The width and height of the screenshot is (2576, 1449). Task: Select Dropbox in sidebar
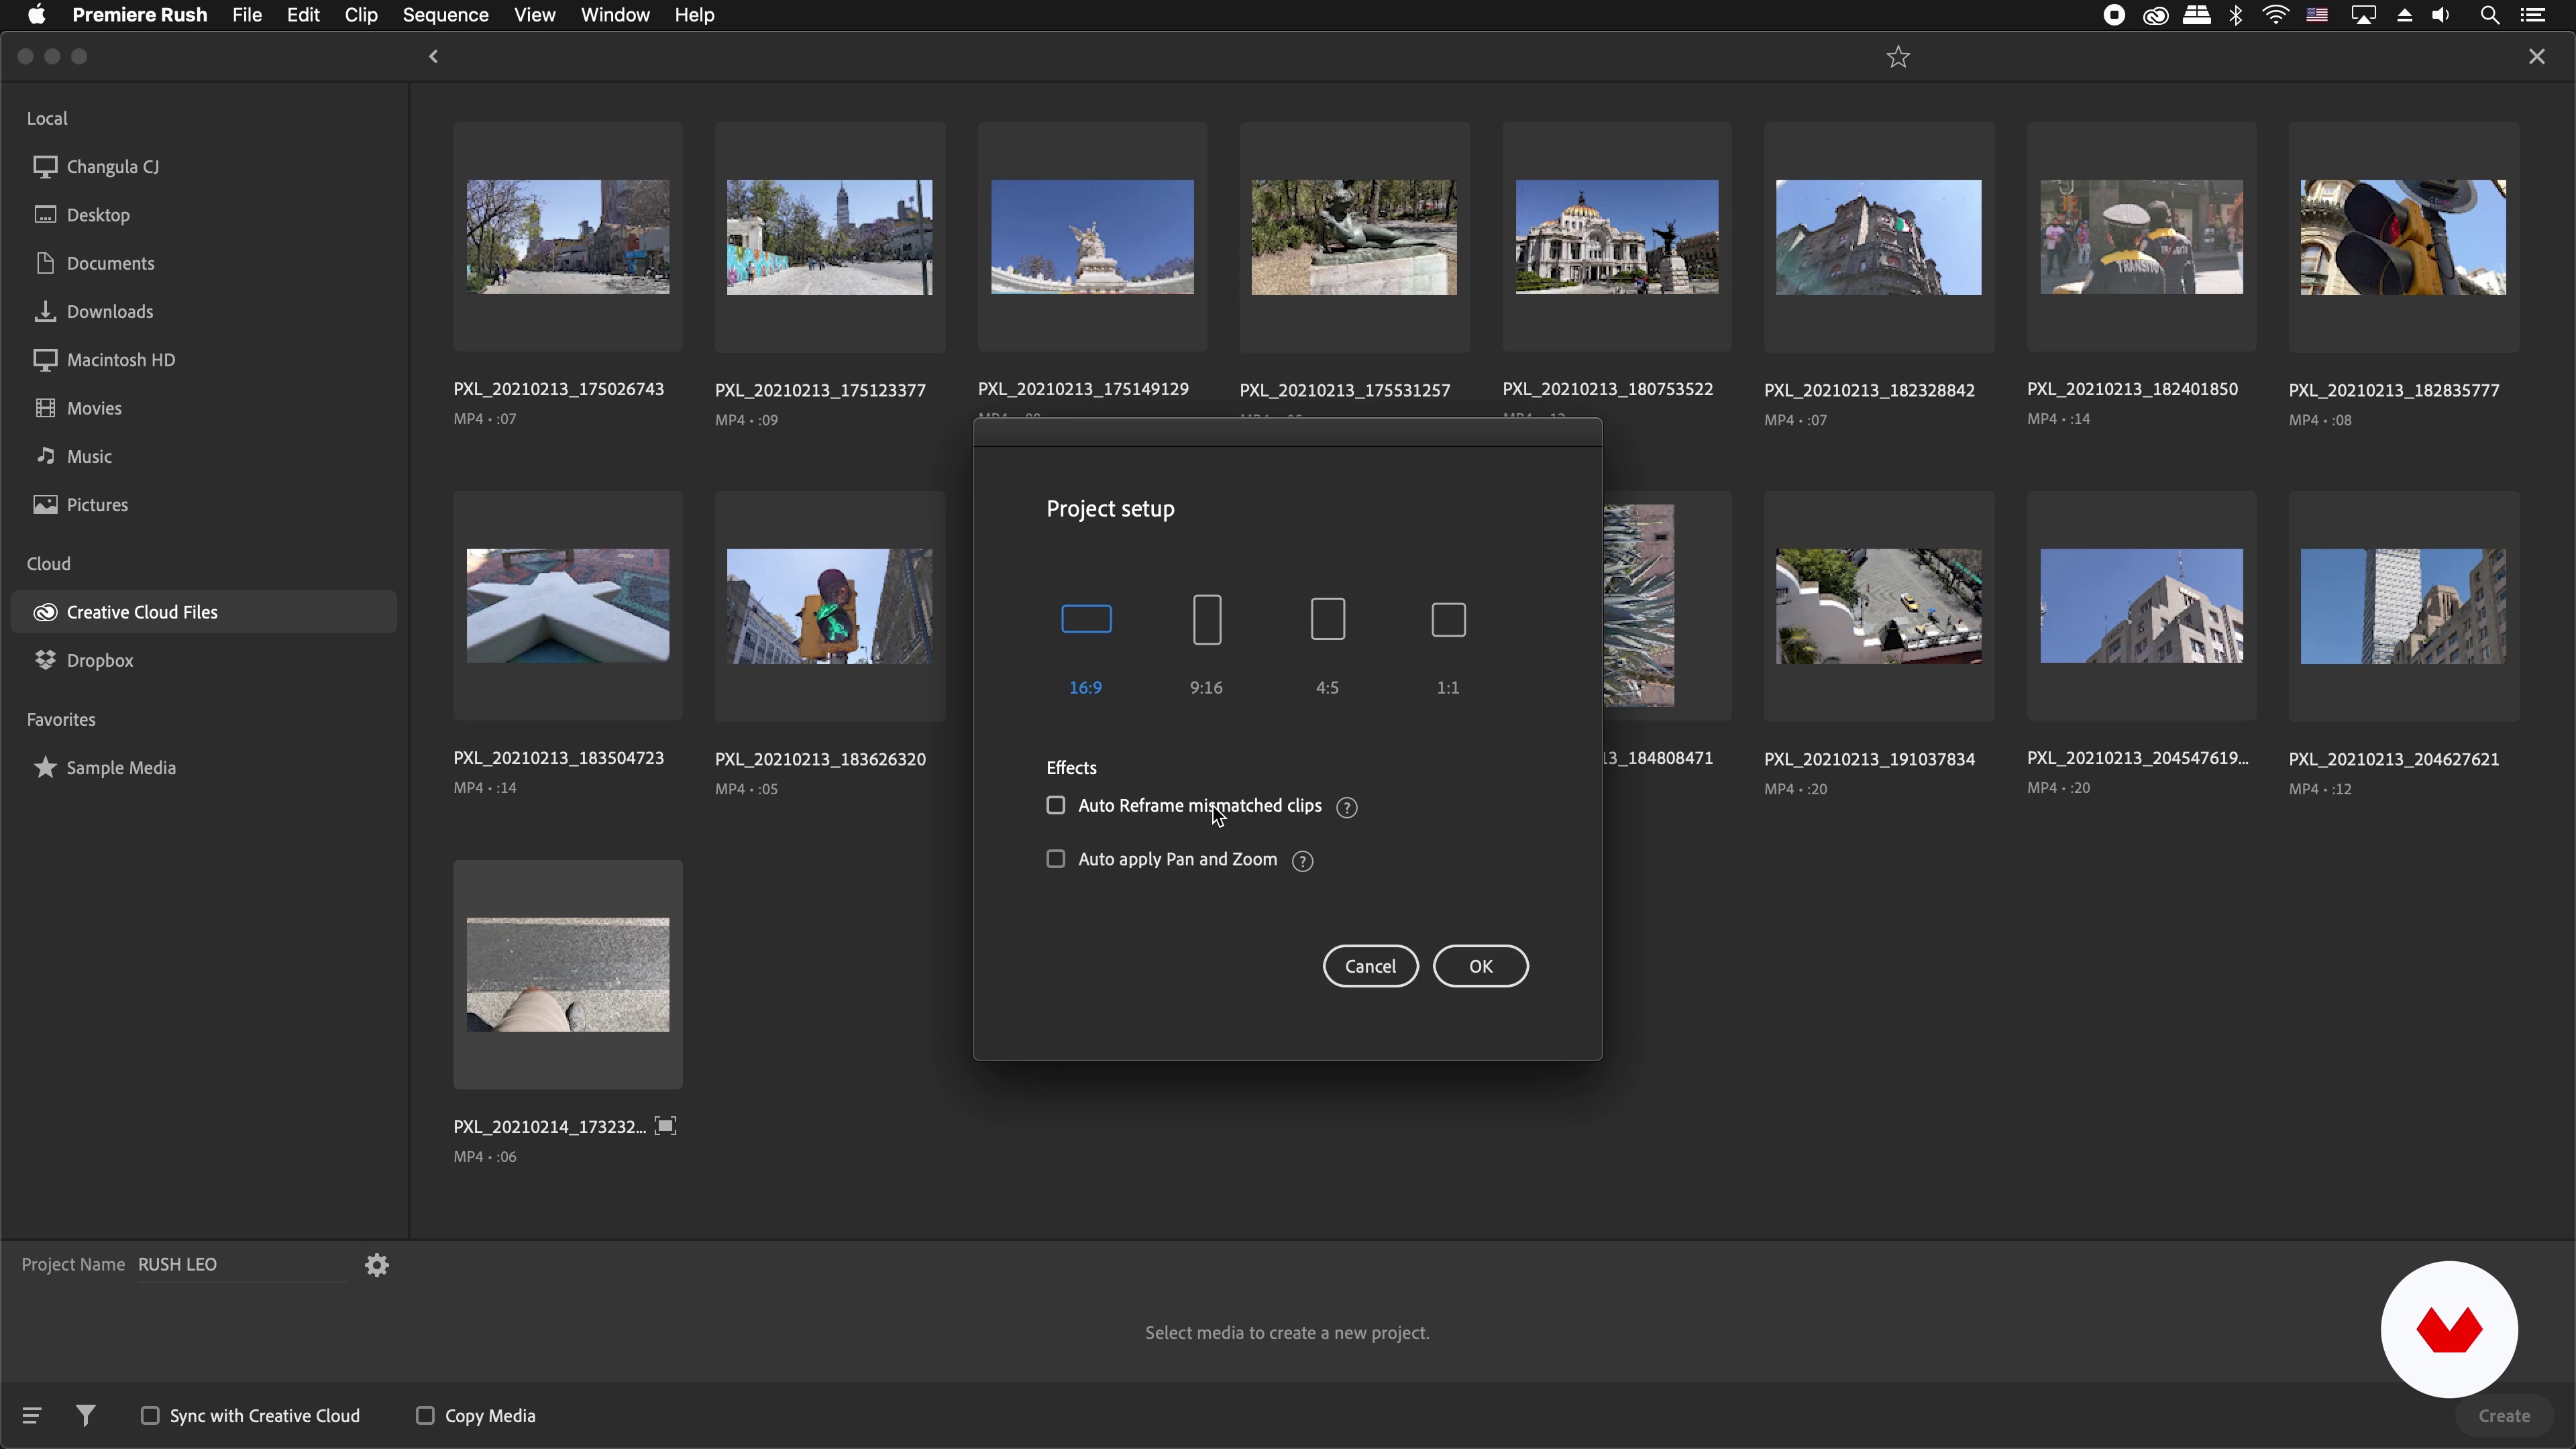204,660
